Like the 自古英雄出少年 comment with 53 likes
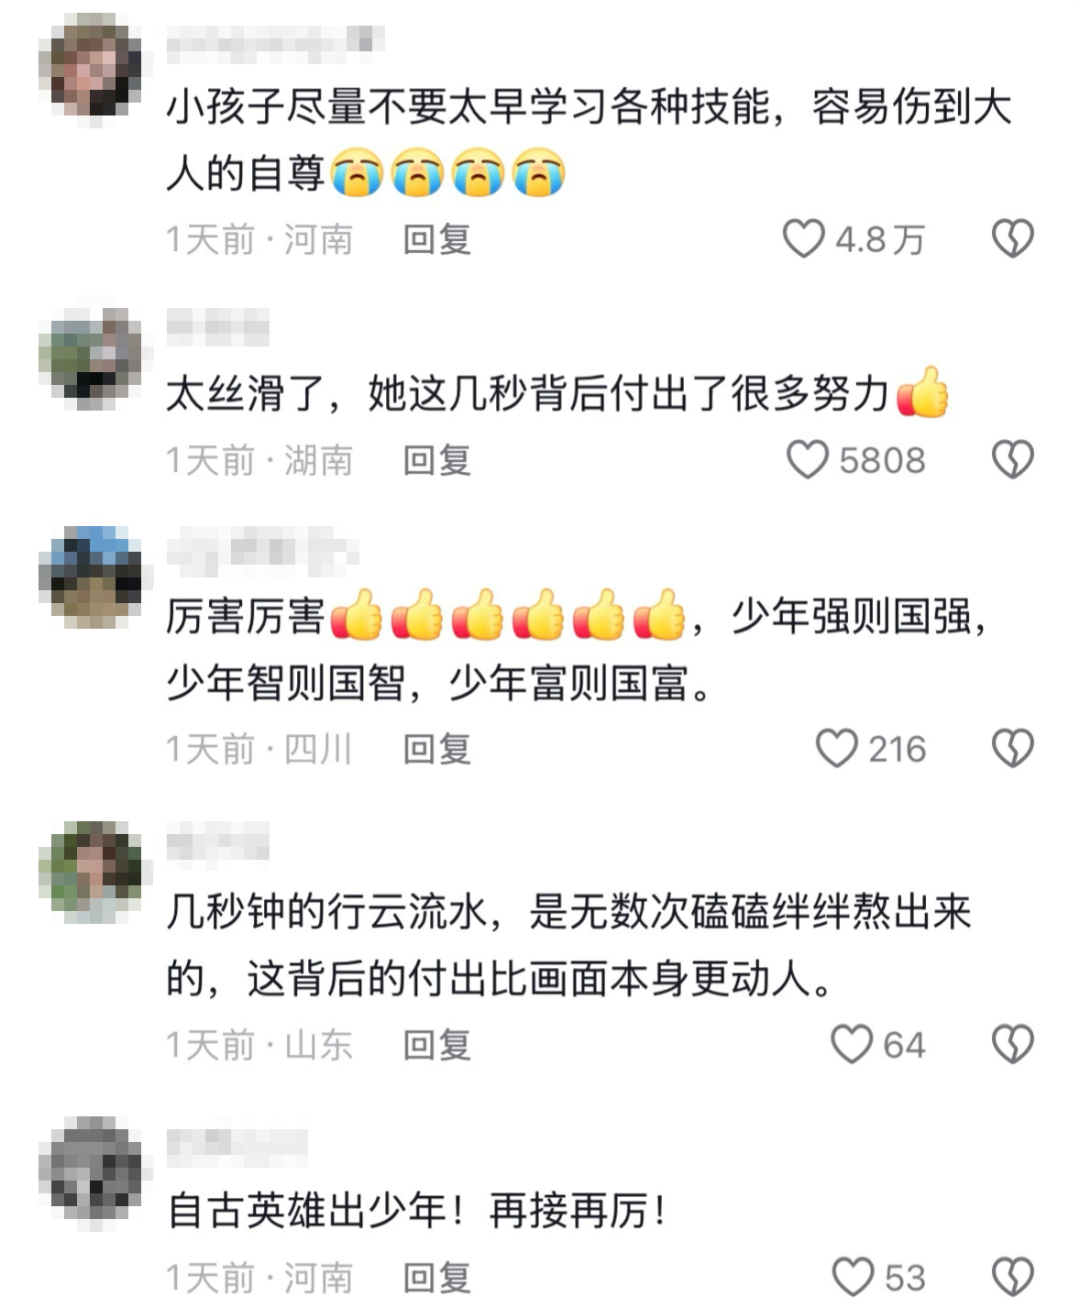Viewport: 1080px width, 1307px height. [x=853, y=1277]
